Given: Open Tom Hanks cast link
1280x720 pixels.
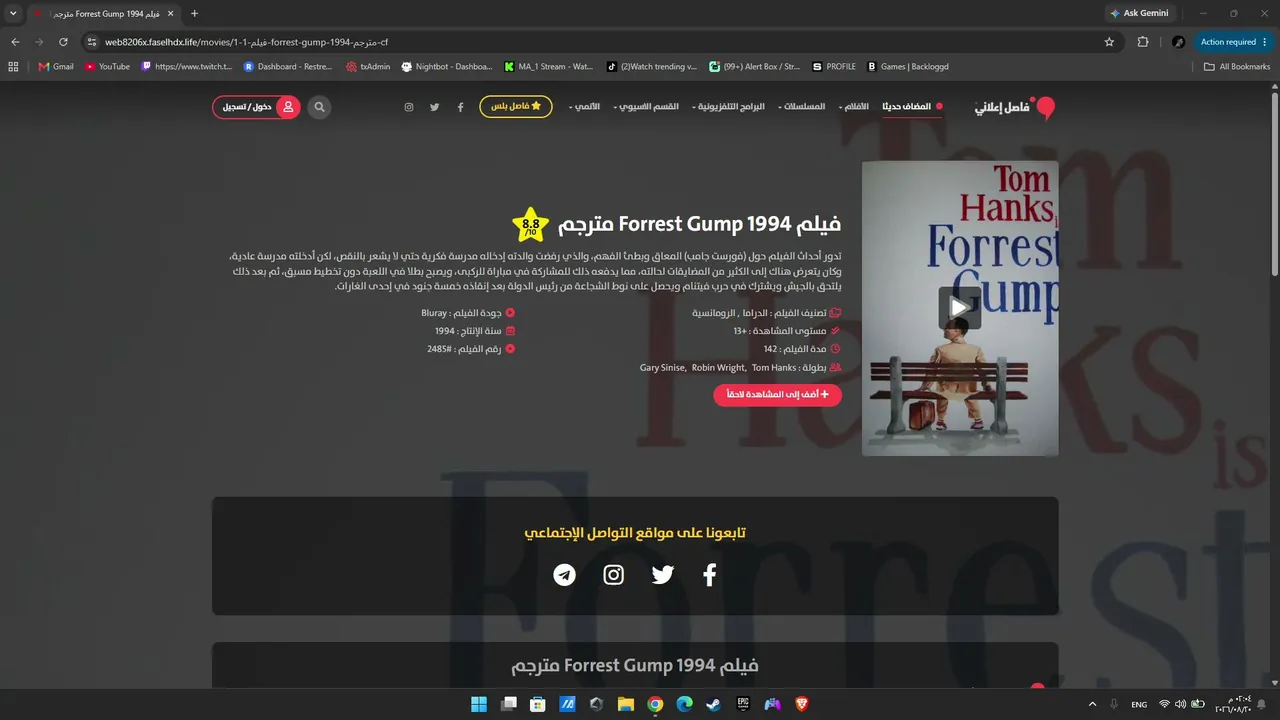Looking at the screenshot, I should 774,368.
